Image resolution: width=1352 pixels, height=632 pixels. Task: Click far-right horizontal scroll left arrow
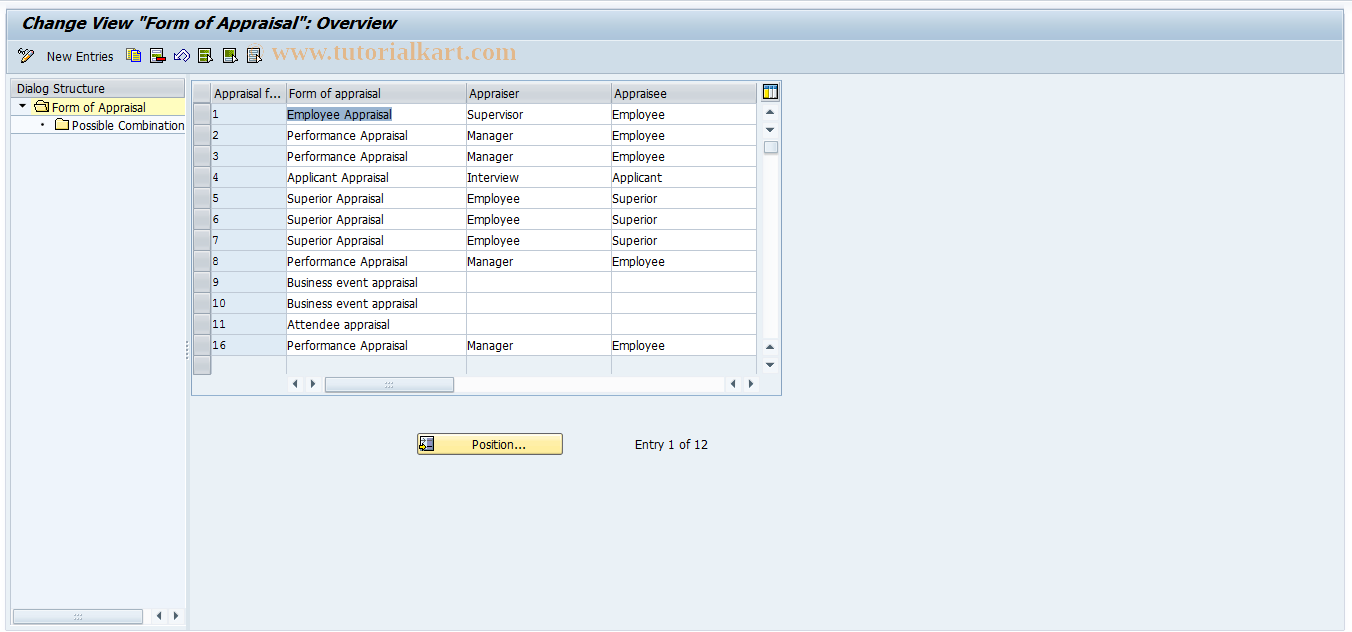tap(733, 384)
